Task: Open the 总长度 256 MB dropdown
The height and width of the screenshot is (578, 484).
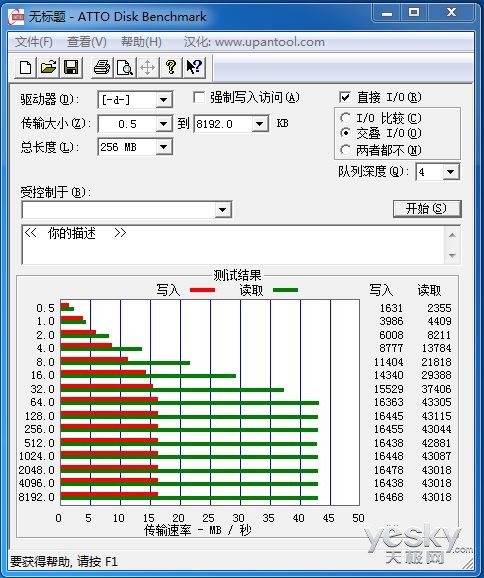Action: 163,147
